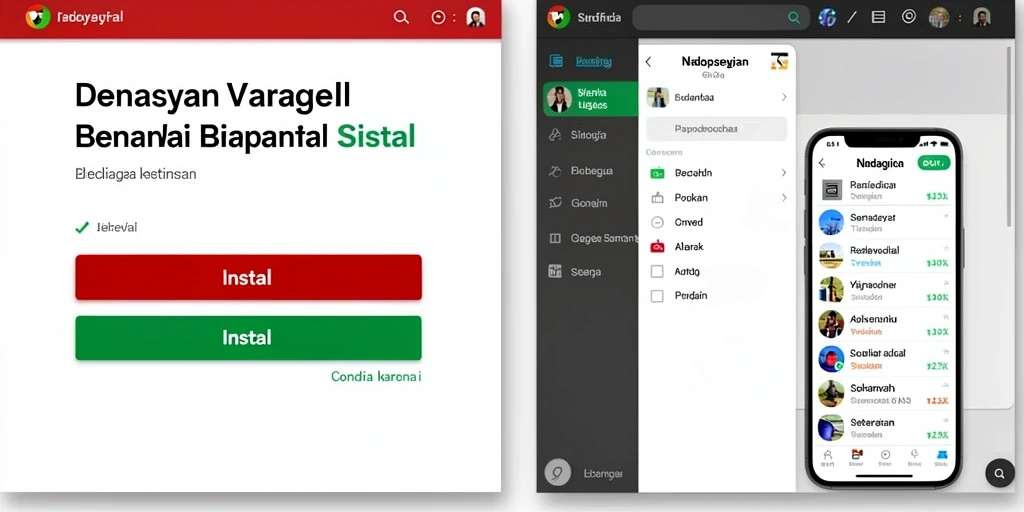This screenshot has height=512, width=1024.
Task: Open the Condia karenai link
Action: coord(376,376)
